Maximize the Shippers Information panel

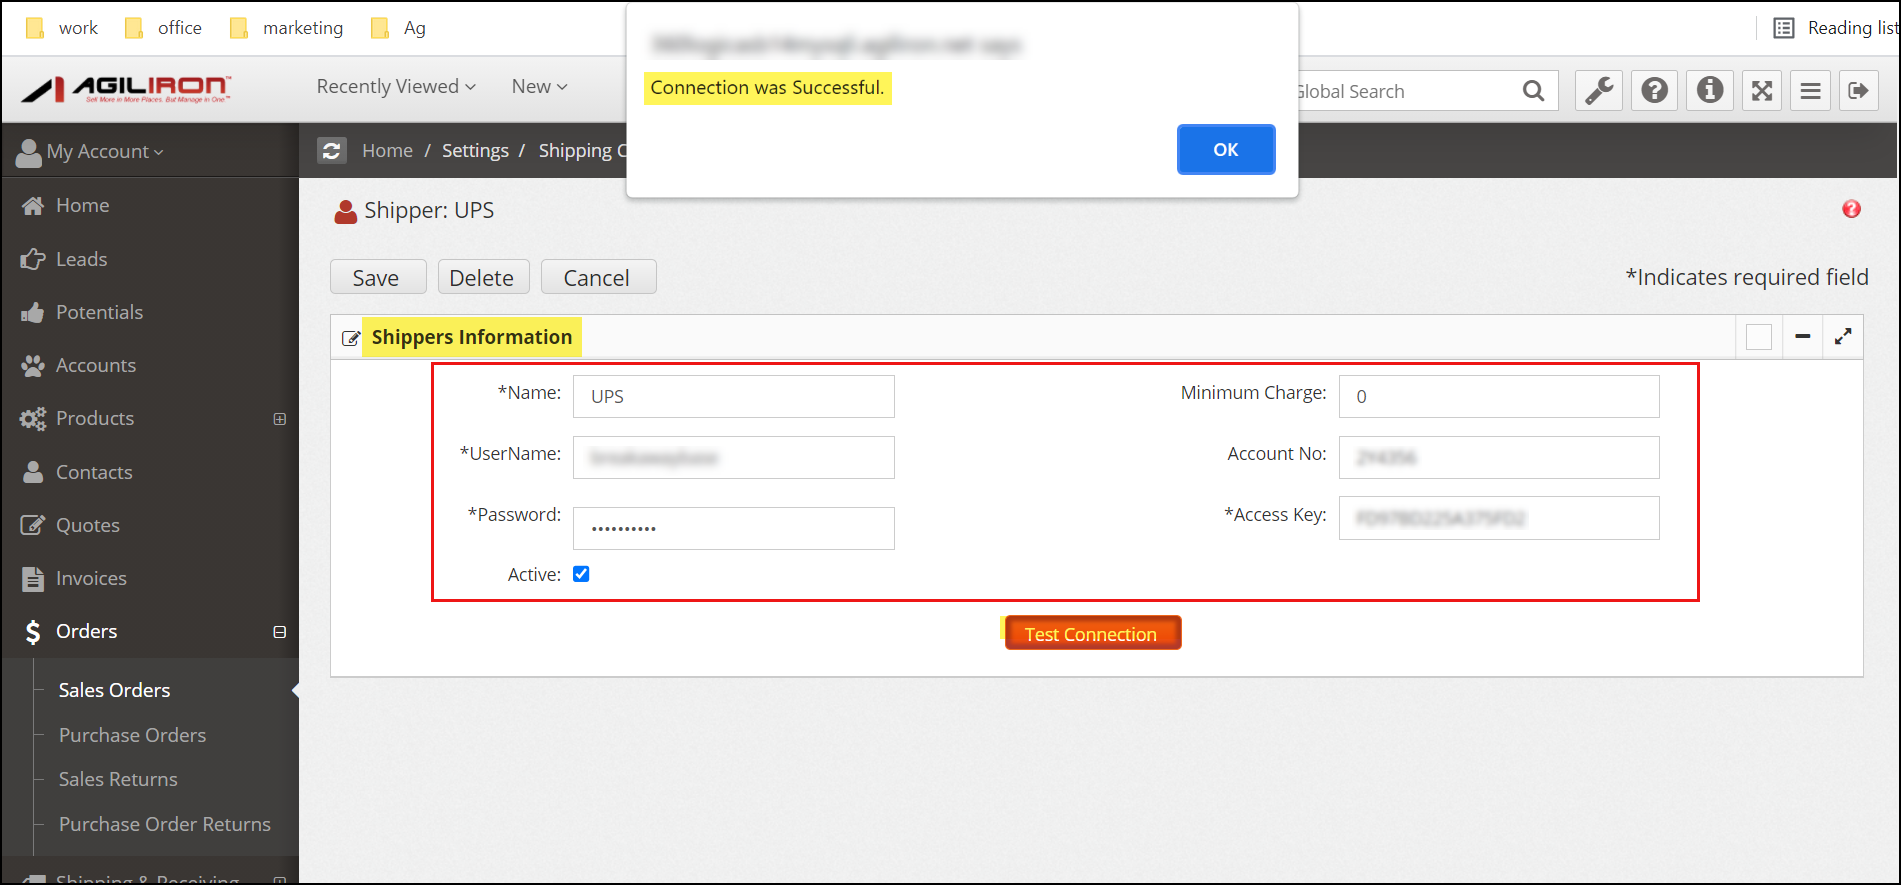[1843, 337]
